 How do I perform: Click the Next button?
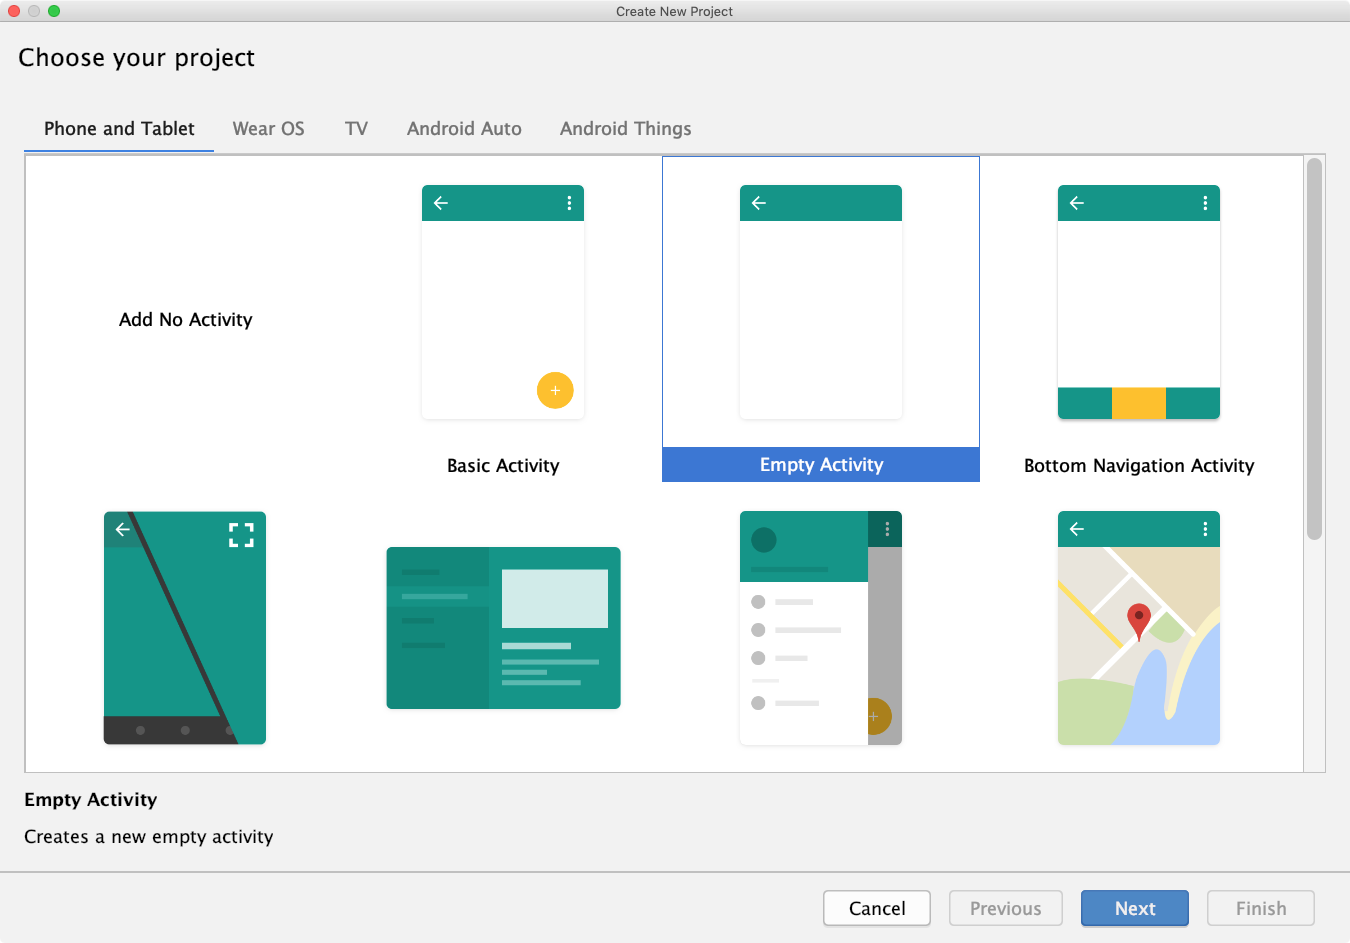1134,908
